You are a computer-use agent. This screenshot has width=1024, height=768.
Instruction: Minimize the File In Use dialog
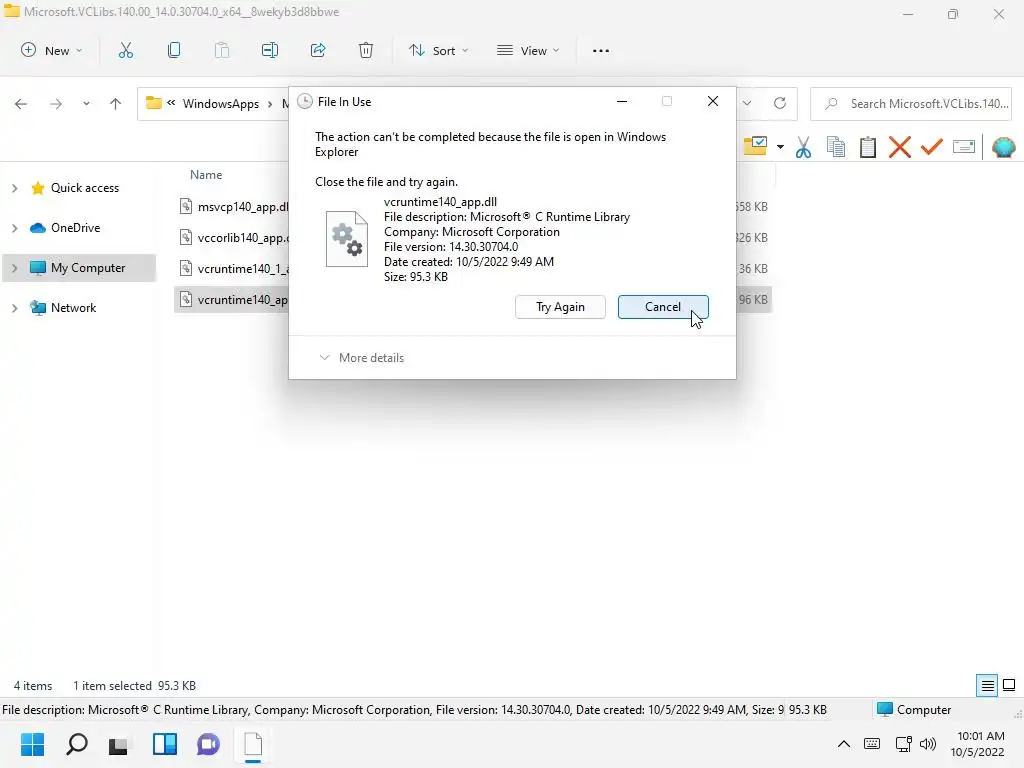(x=622, y=101)
